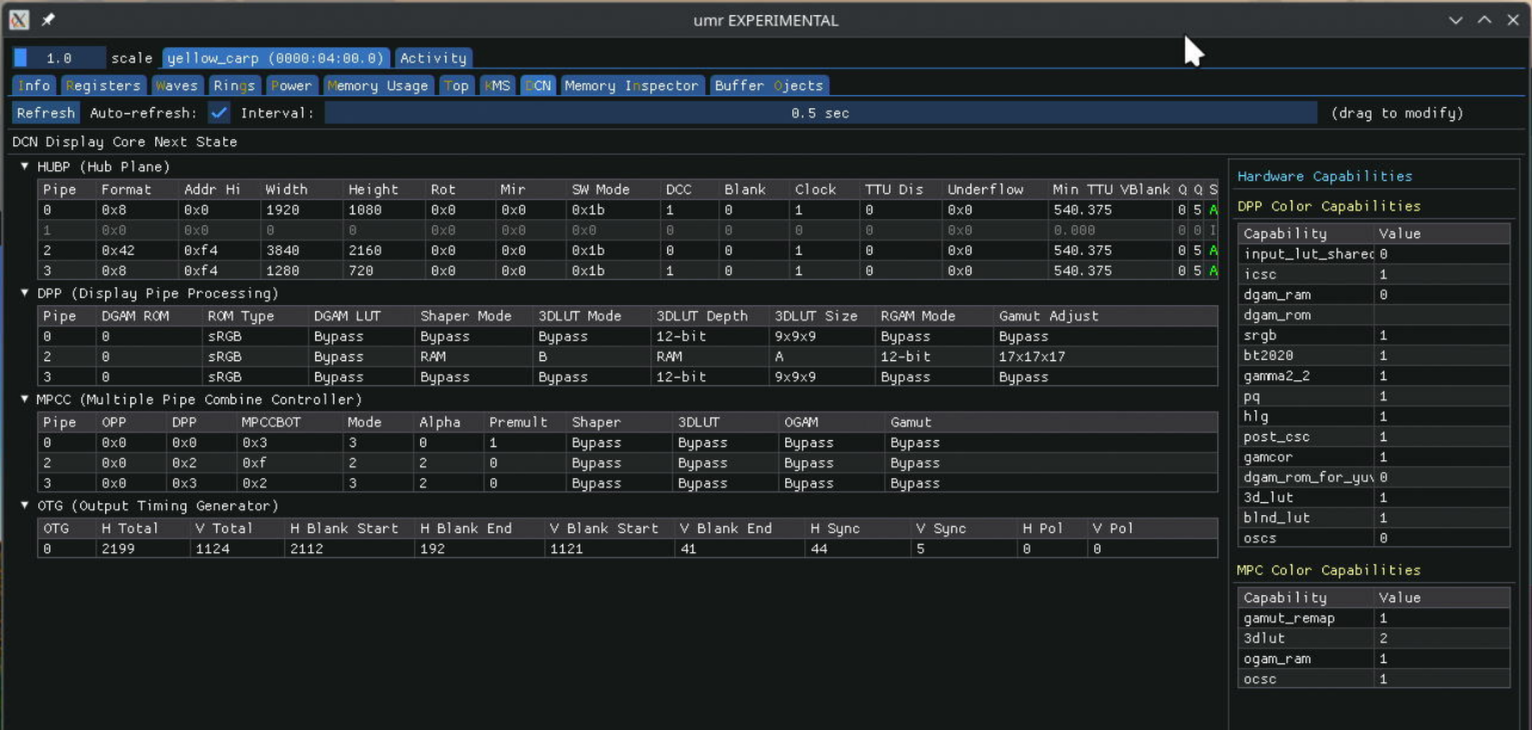Viewport: 1532px width, 730px height.
Task: Collapse the OTG Output Timing Generator section
Action: 25,506
